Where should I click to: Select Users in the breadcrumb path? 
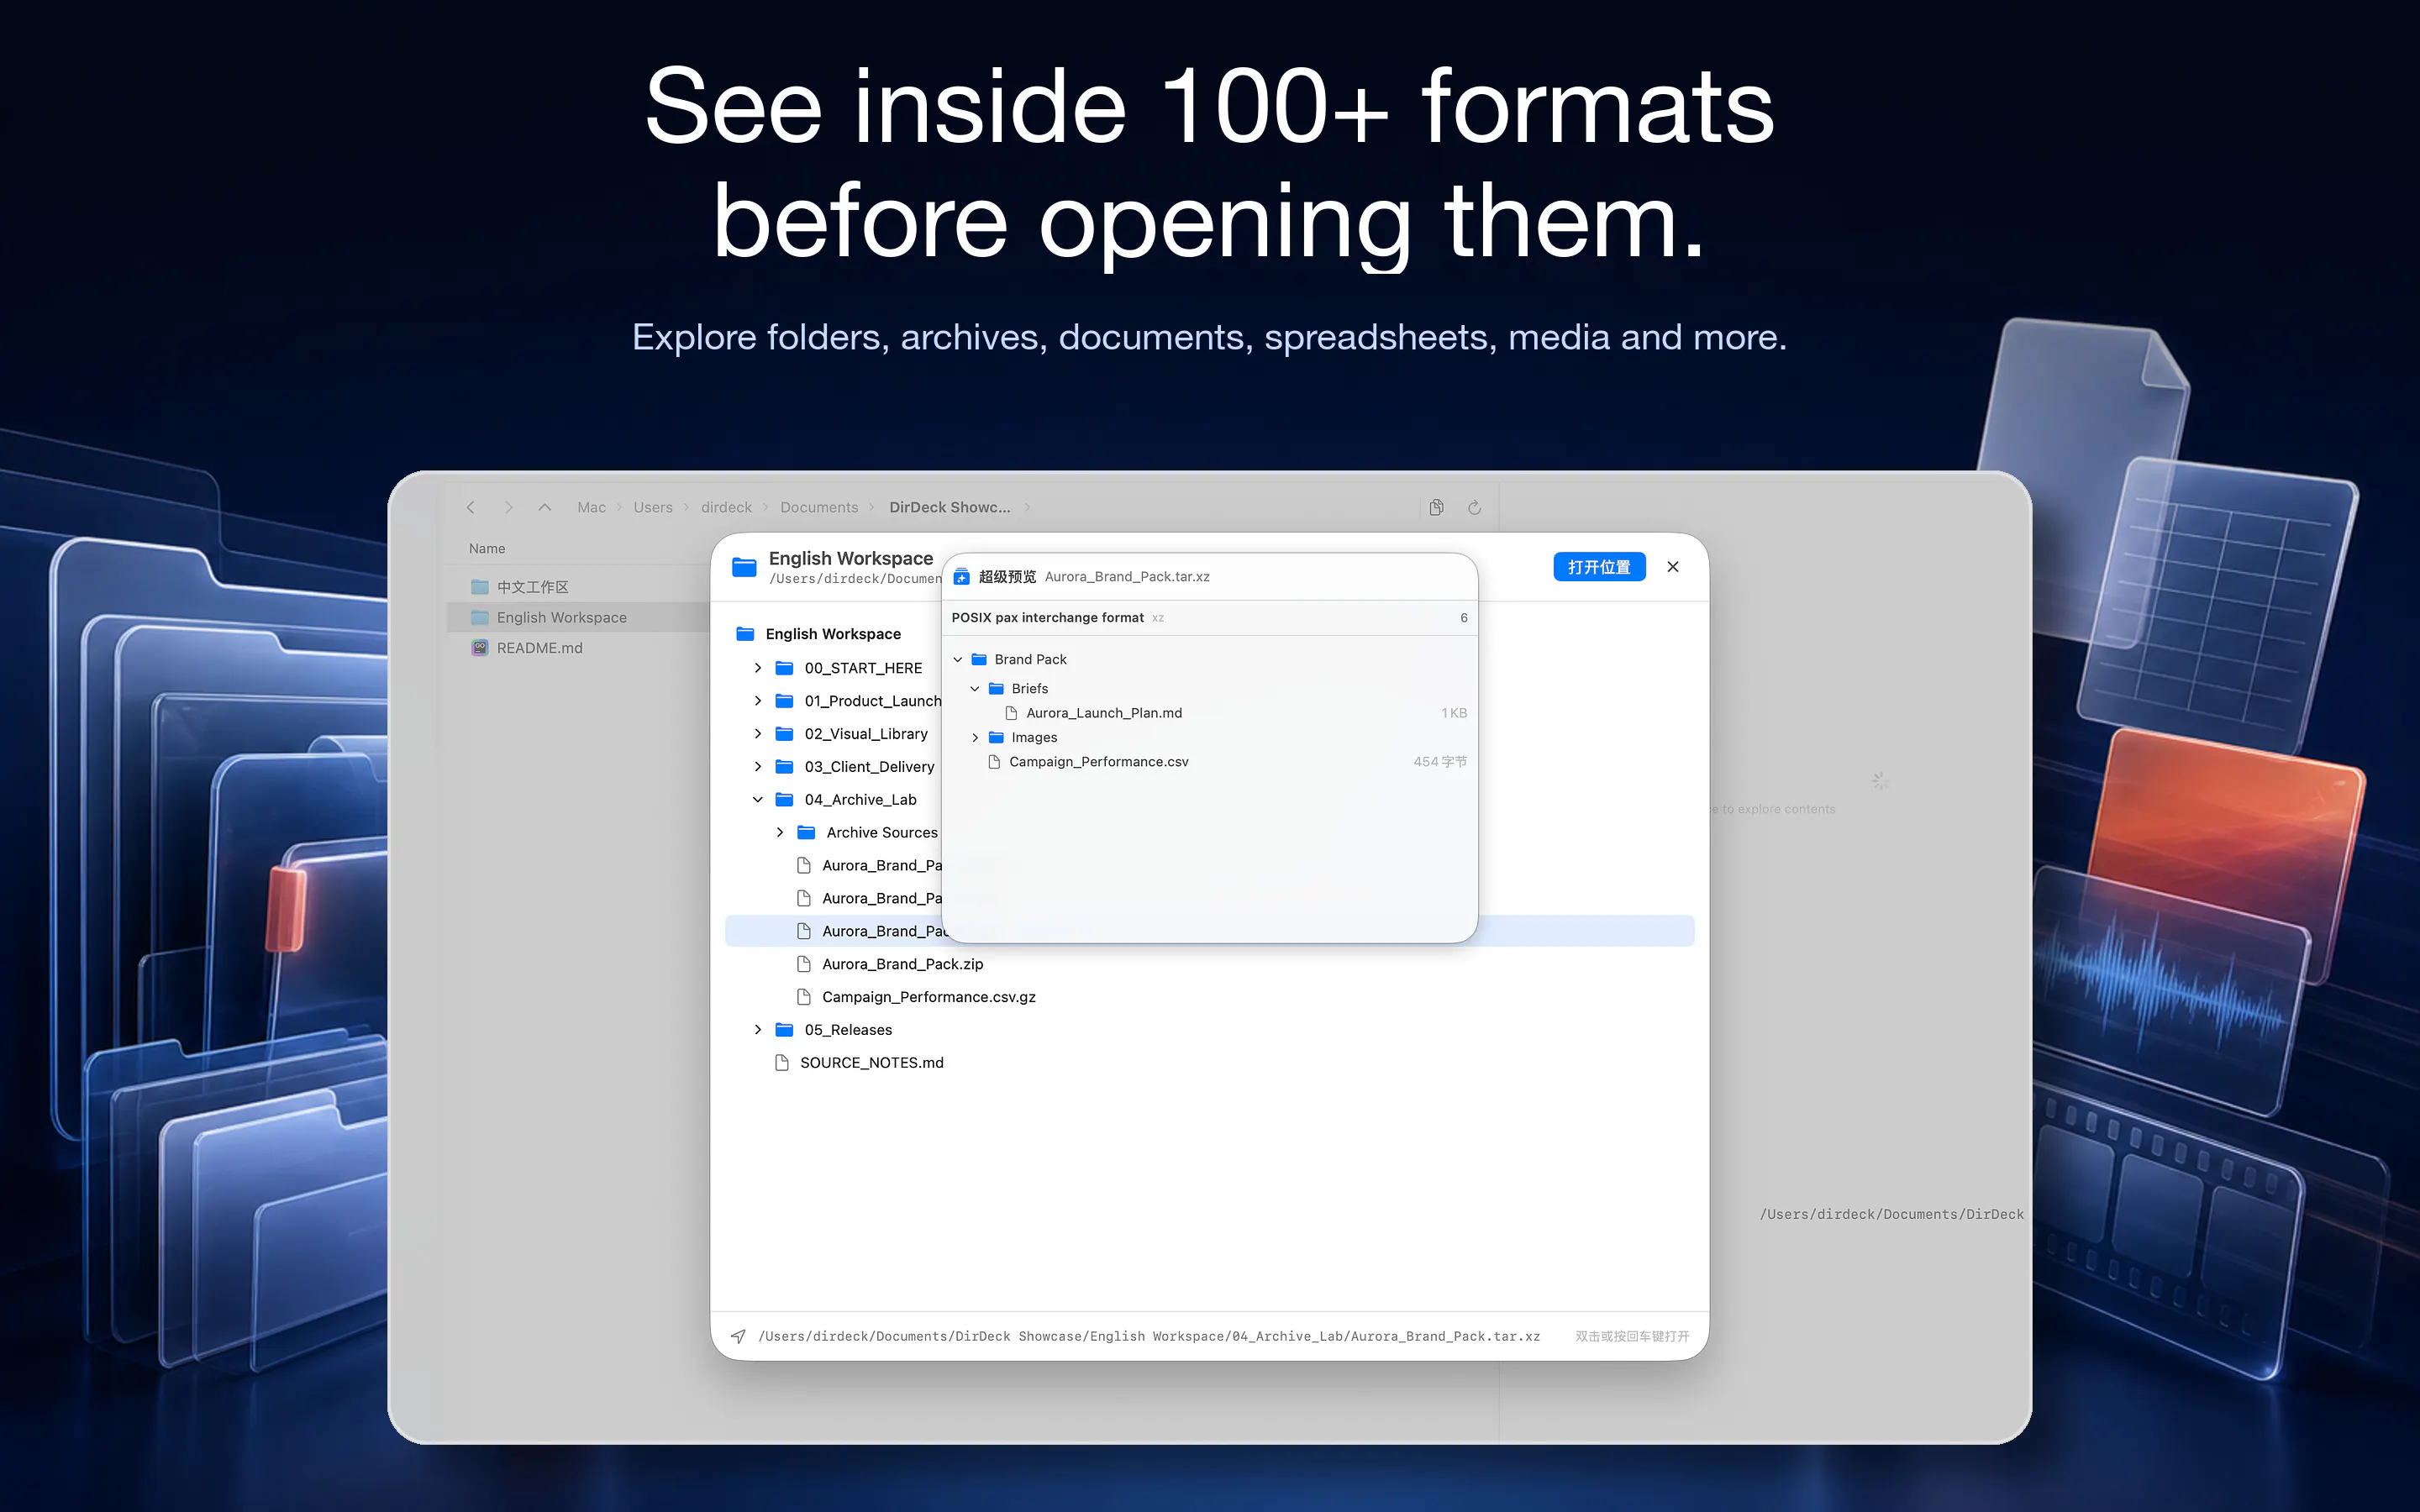click(653, 507)
